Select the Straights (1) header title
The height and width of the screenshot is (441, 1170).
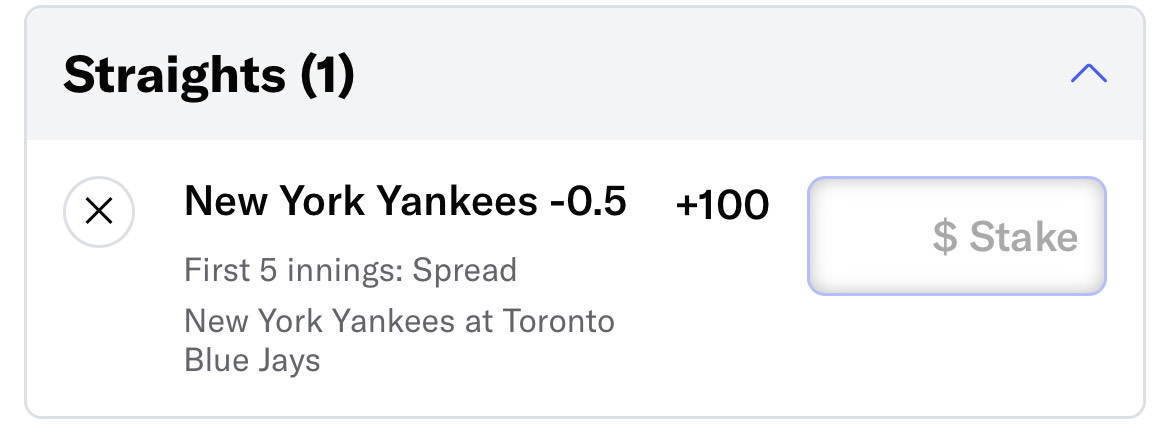[208, 74]
